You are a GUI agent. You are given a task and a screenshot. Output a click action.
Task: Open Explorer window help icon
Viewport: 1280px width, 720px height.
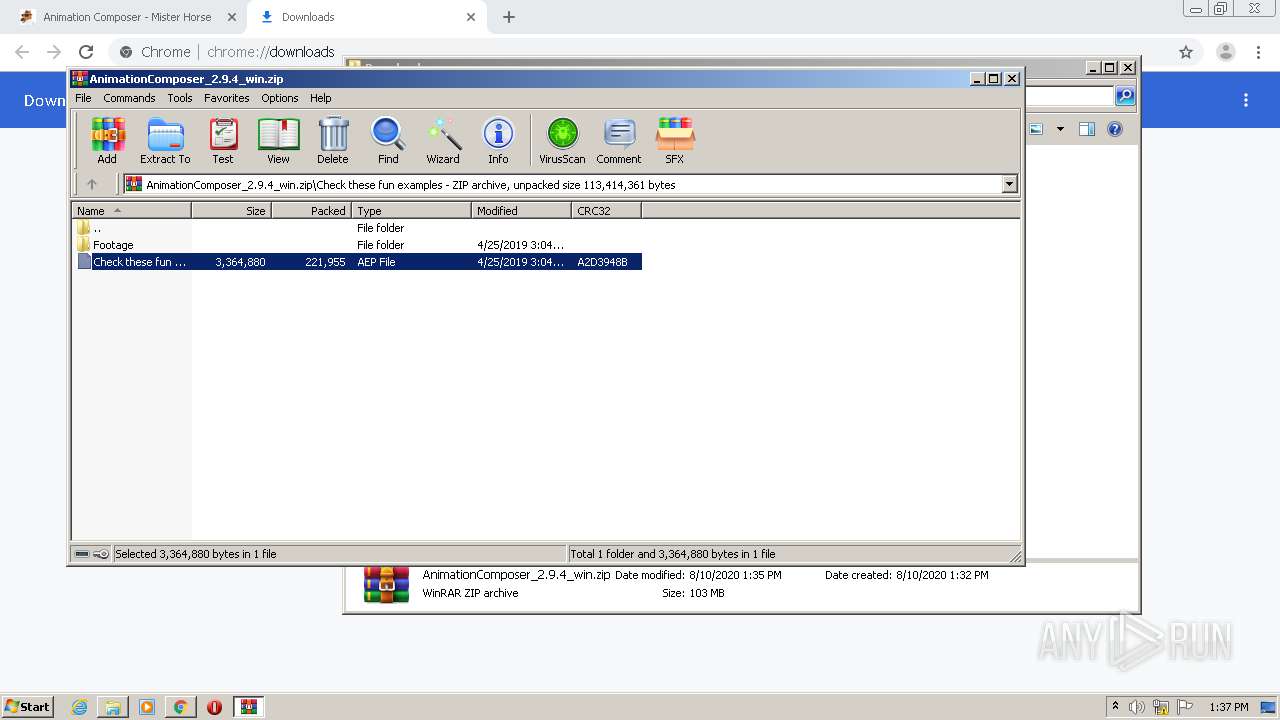click(1115, 129)
